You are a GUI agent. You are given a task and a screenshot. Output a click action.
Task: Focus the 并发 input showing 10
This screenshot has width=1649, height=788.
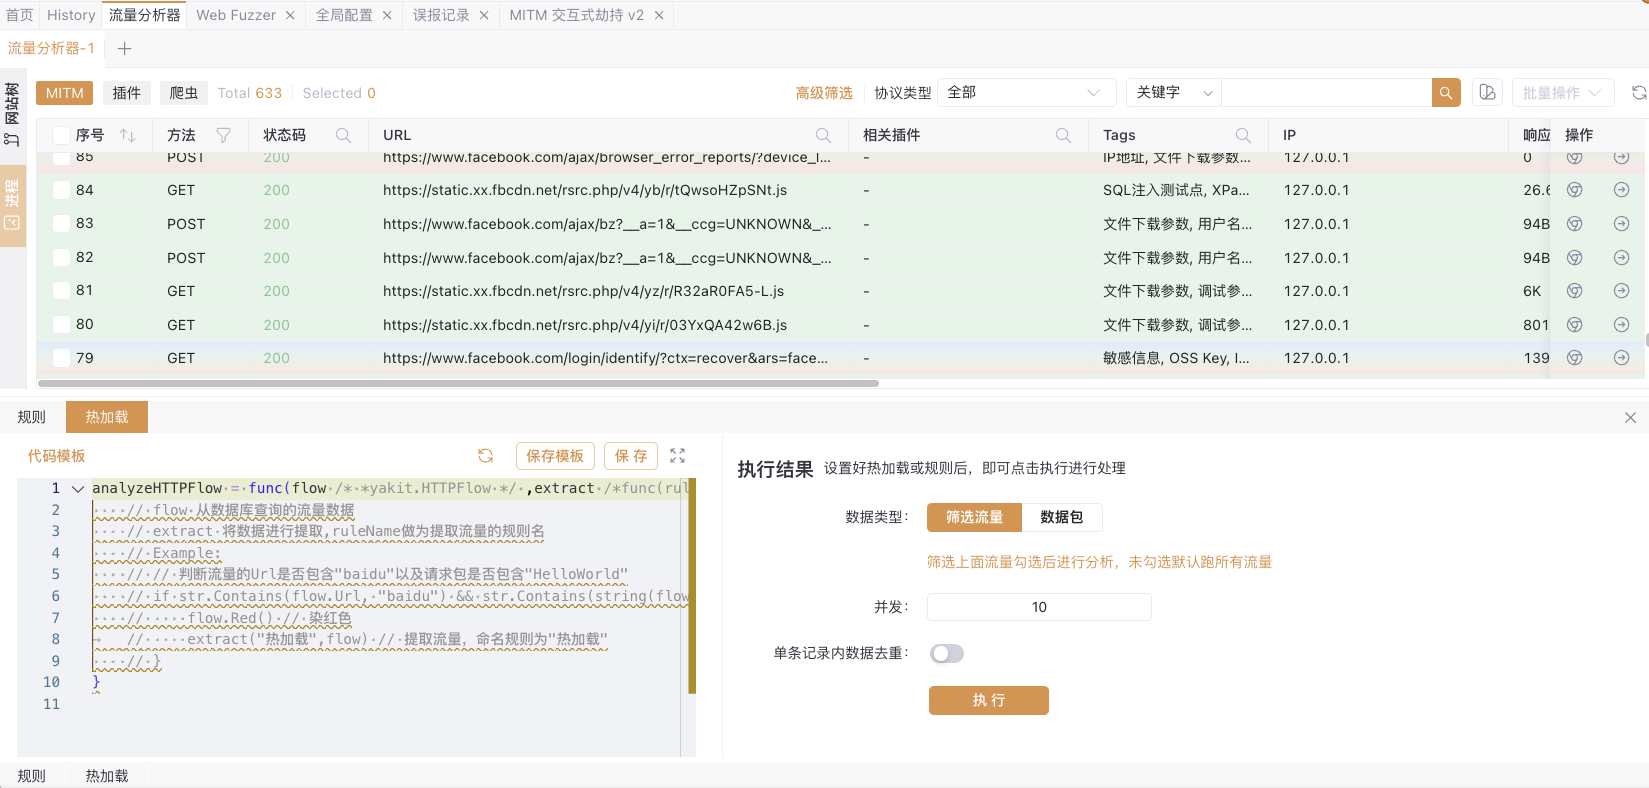(x=1039, y=607)
